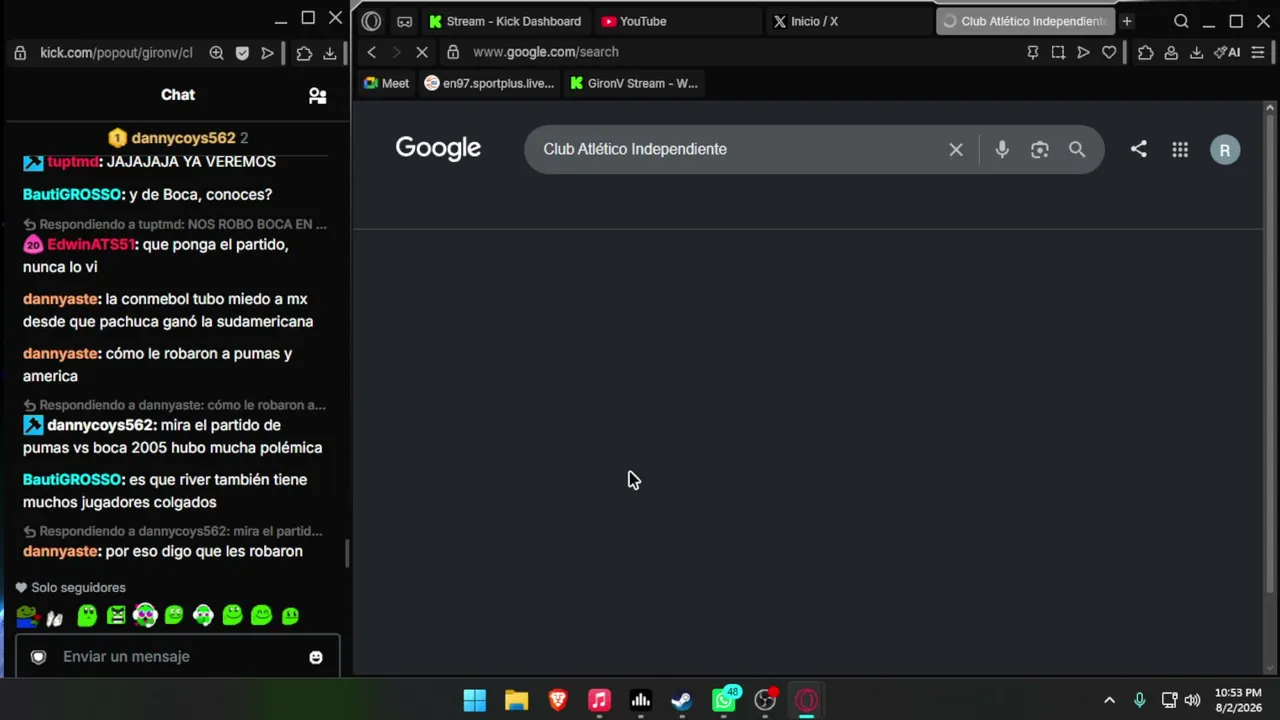Open volume control in system tray
Image resolution: width=1280 pixels, height=720 pixels.
pos(1192,700)
